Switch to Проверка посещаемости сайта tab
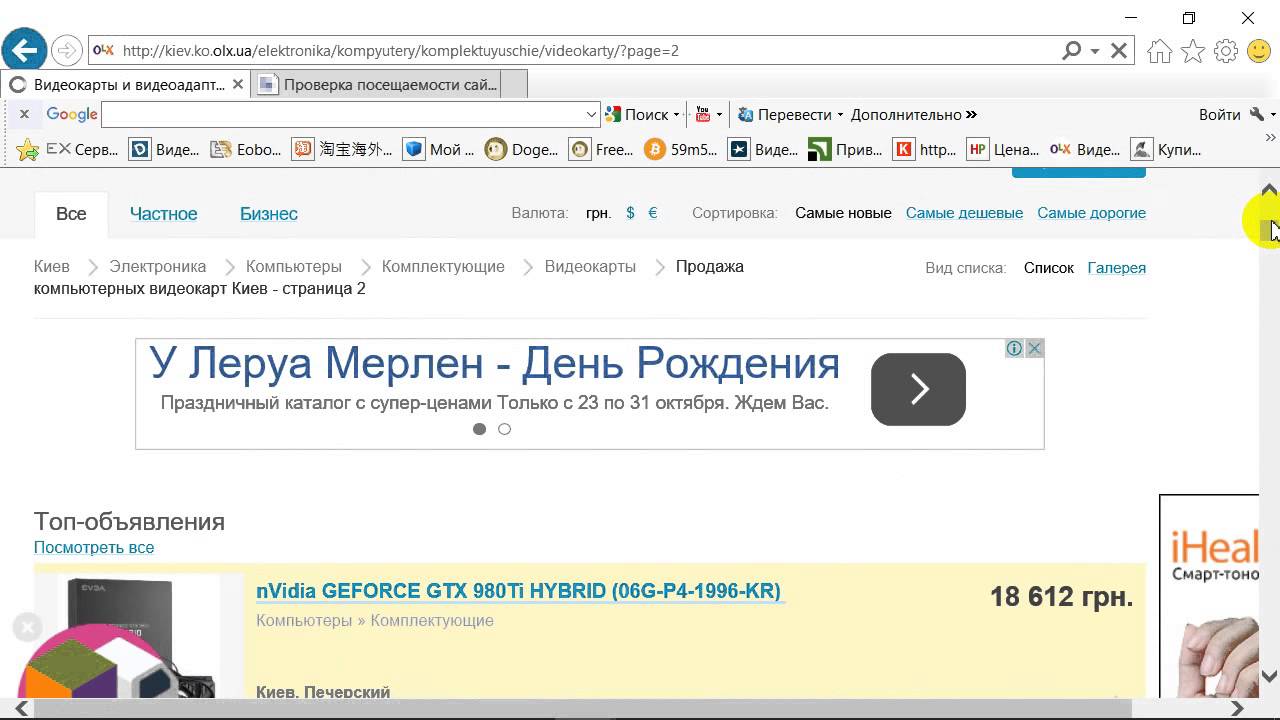This screenshot has width=1280, height=720. point(376,85)
